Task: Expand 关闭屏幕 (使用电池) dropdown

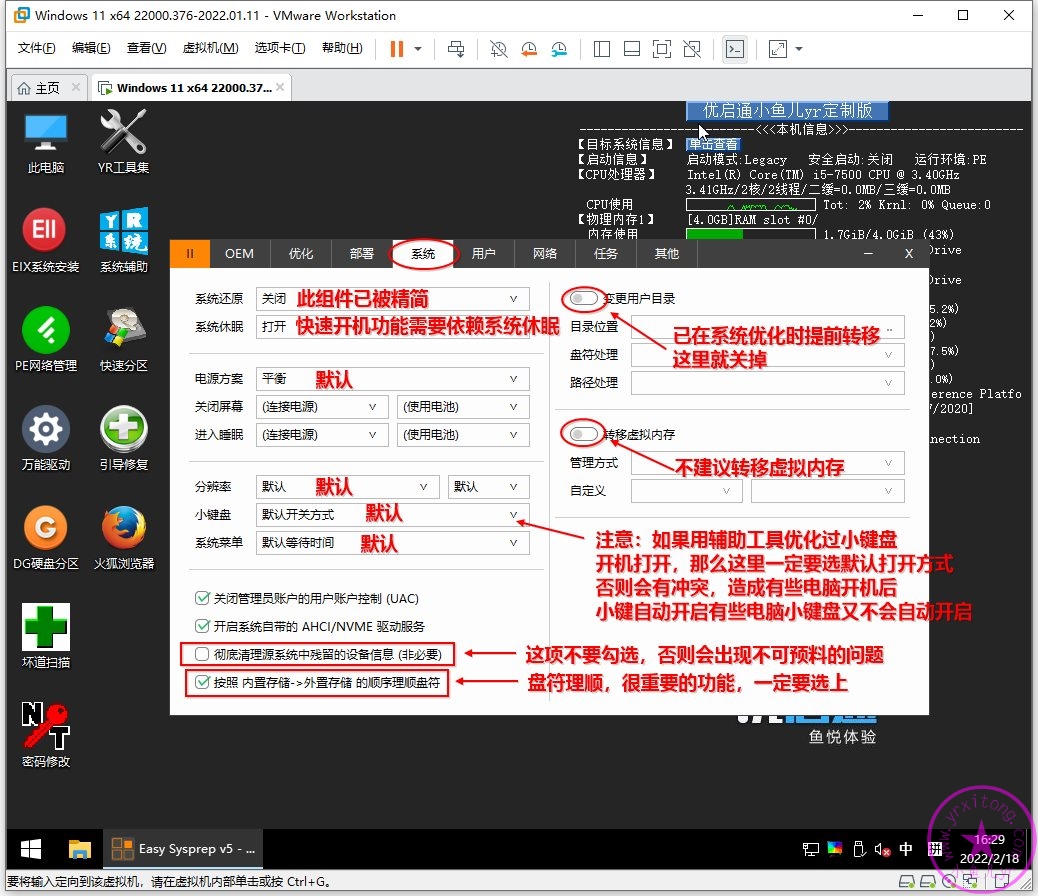Action: 463,407
